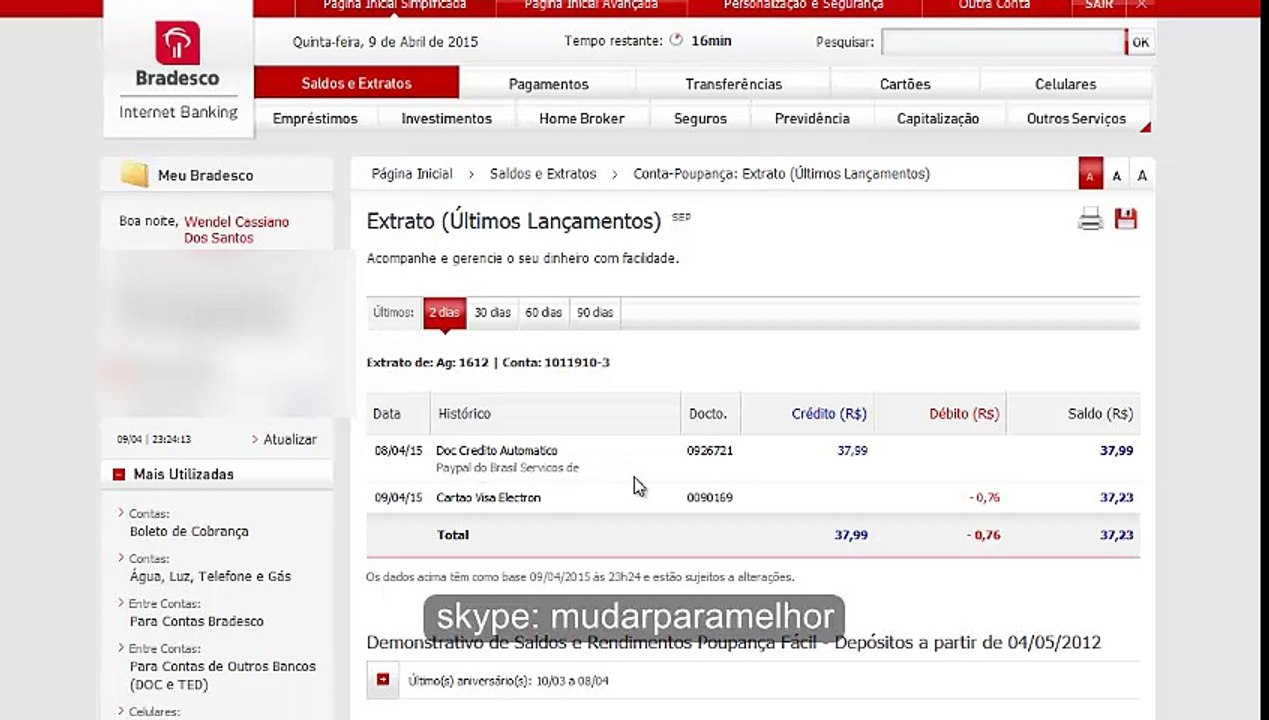Print the statement with the printer icon
The width and height of the screenshot is (1269, 720).
[x=1090, y=219]
